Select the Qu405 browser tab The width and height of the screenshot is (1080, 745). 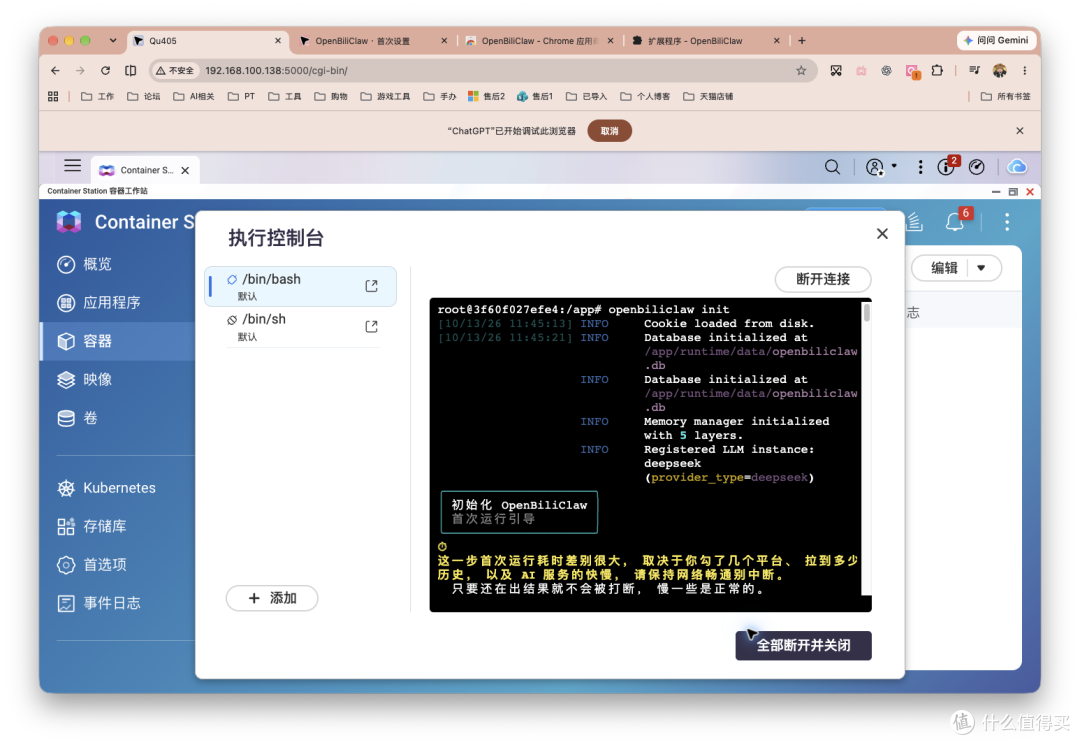coord(207,41)
